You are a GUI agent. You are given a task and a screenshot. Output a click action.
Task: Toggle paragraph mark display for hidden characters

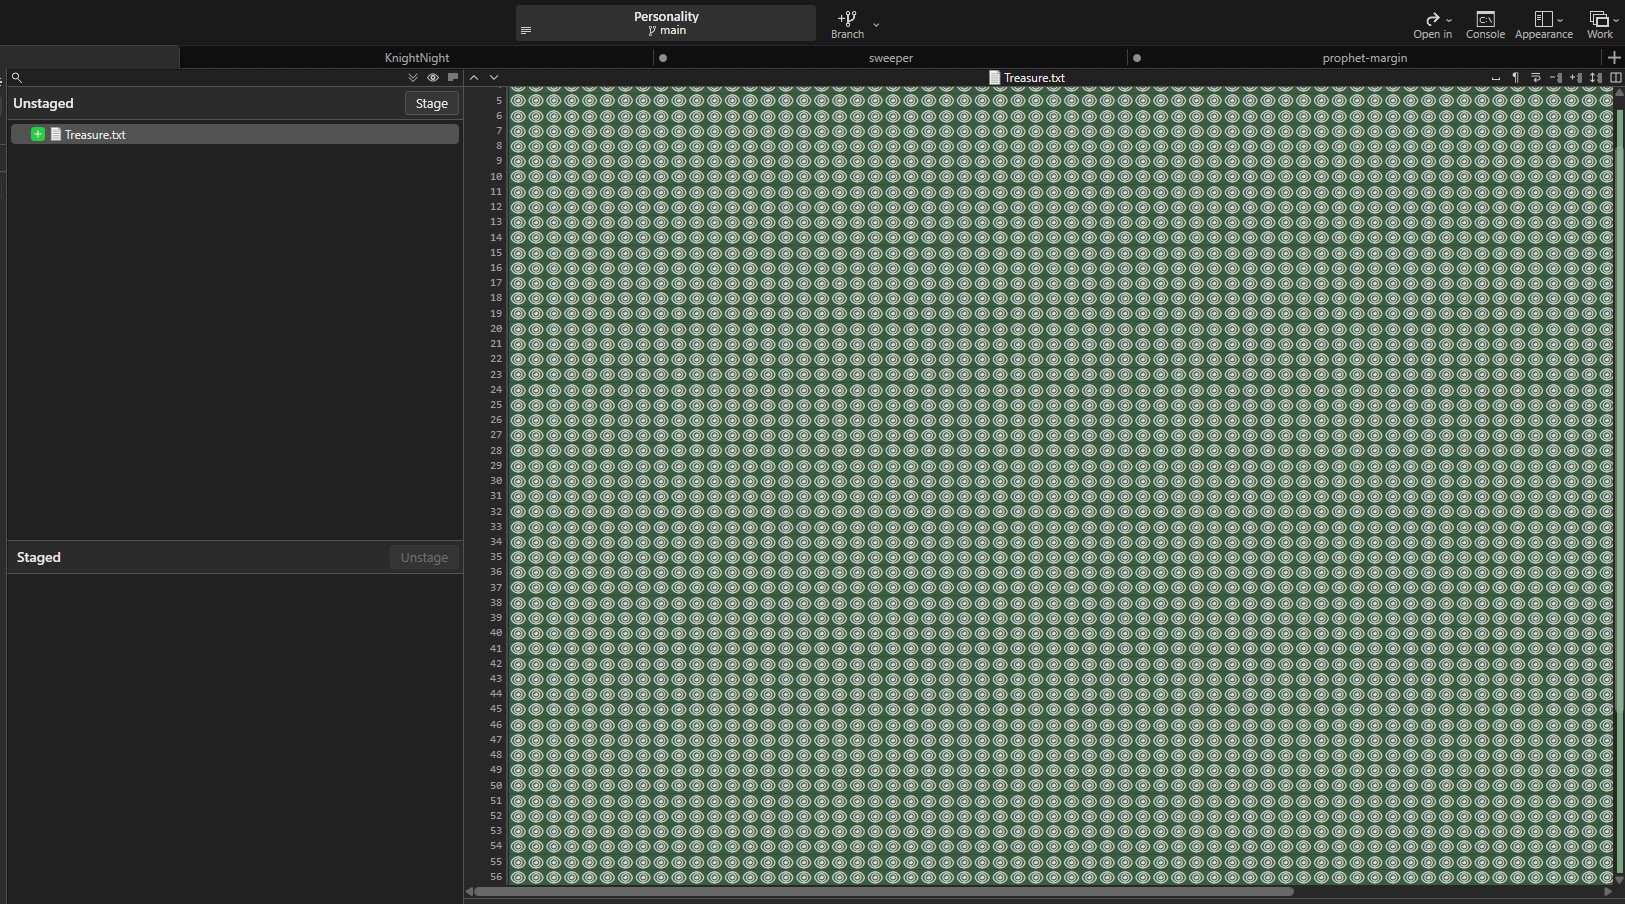click(x=1516, y=78)
